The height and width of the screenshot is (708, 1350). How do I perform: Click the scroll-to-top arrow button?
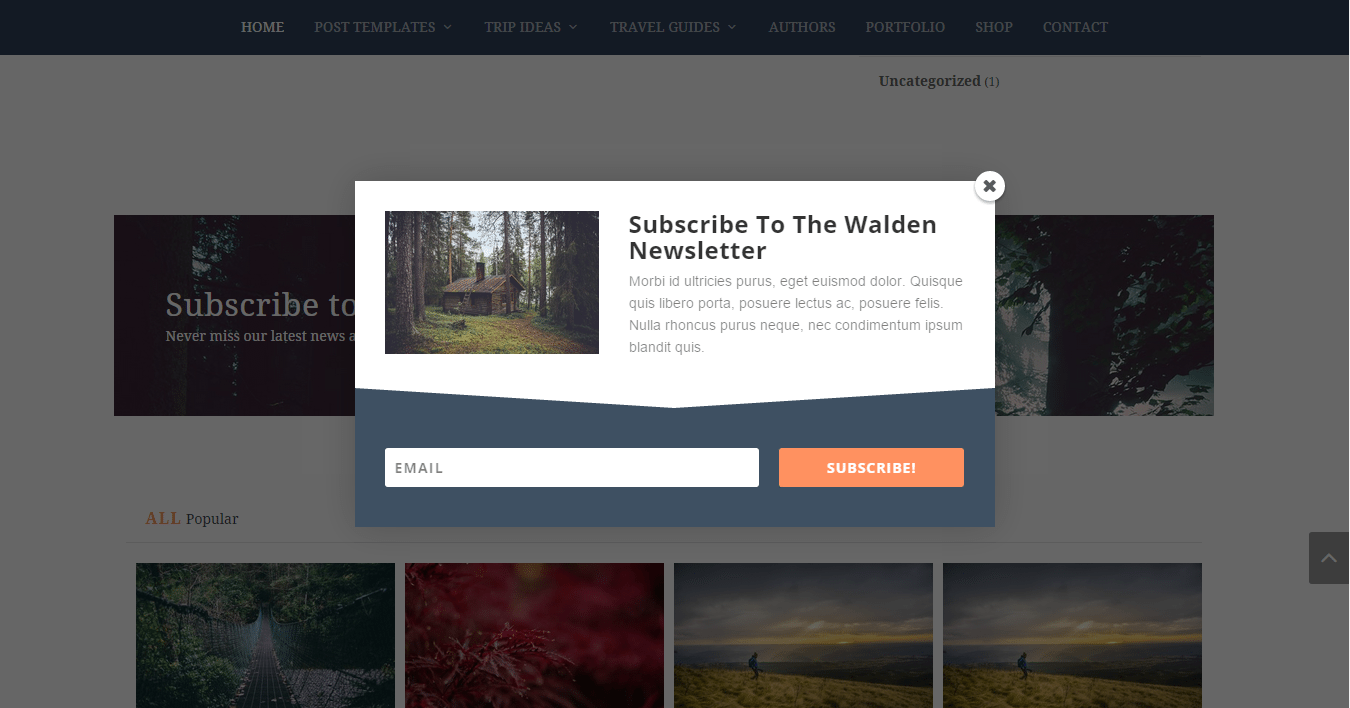tap(1329, 558)
